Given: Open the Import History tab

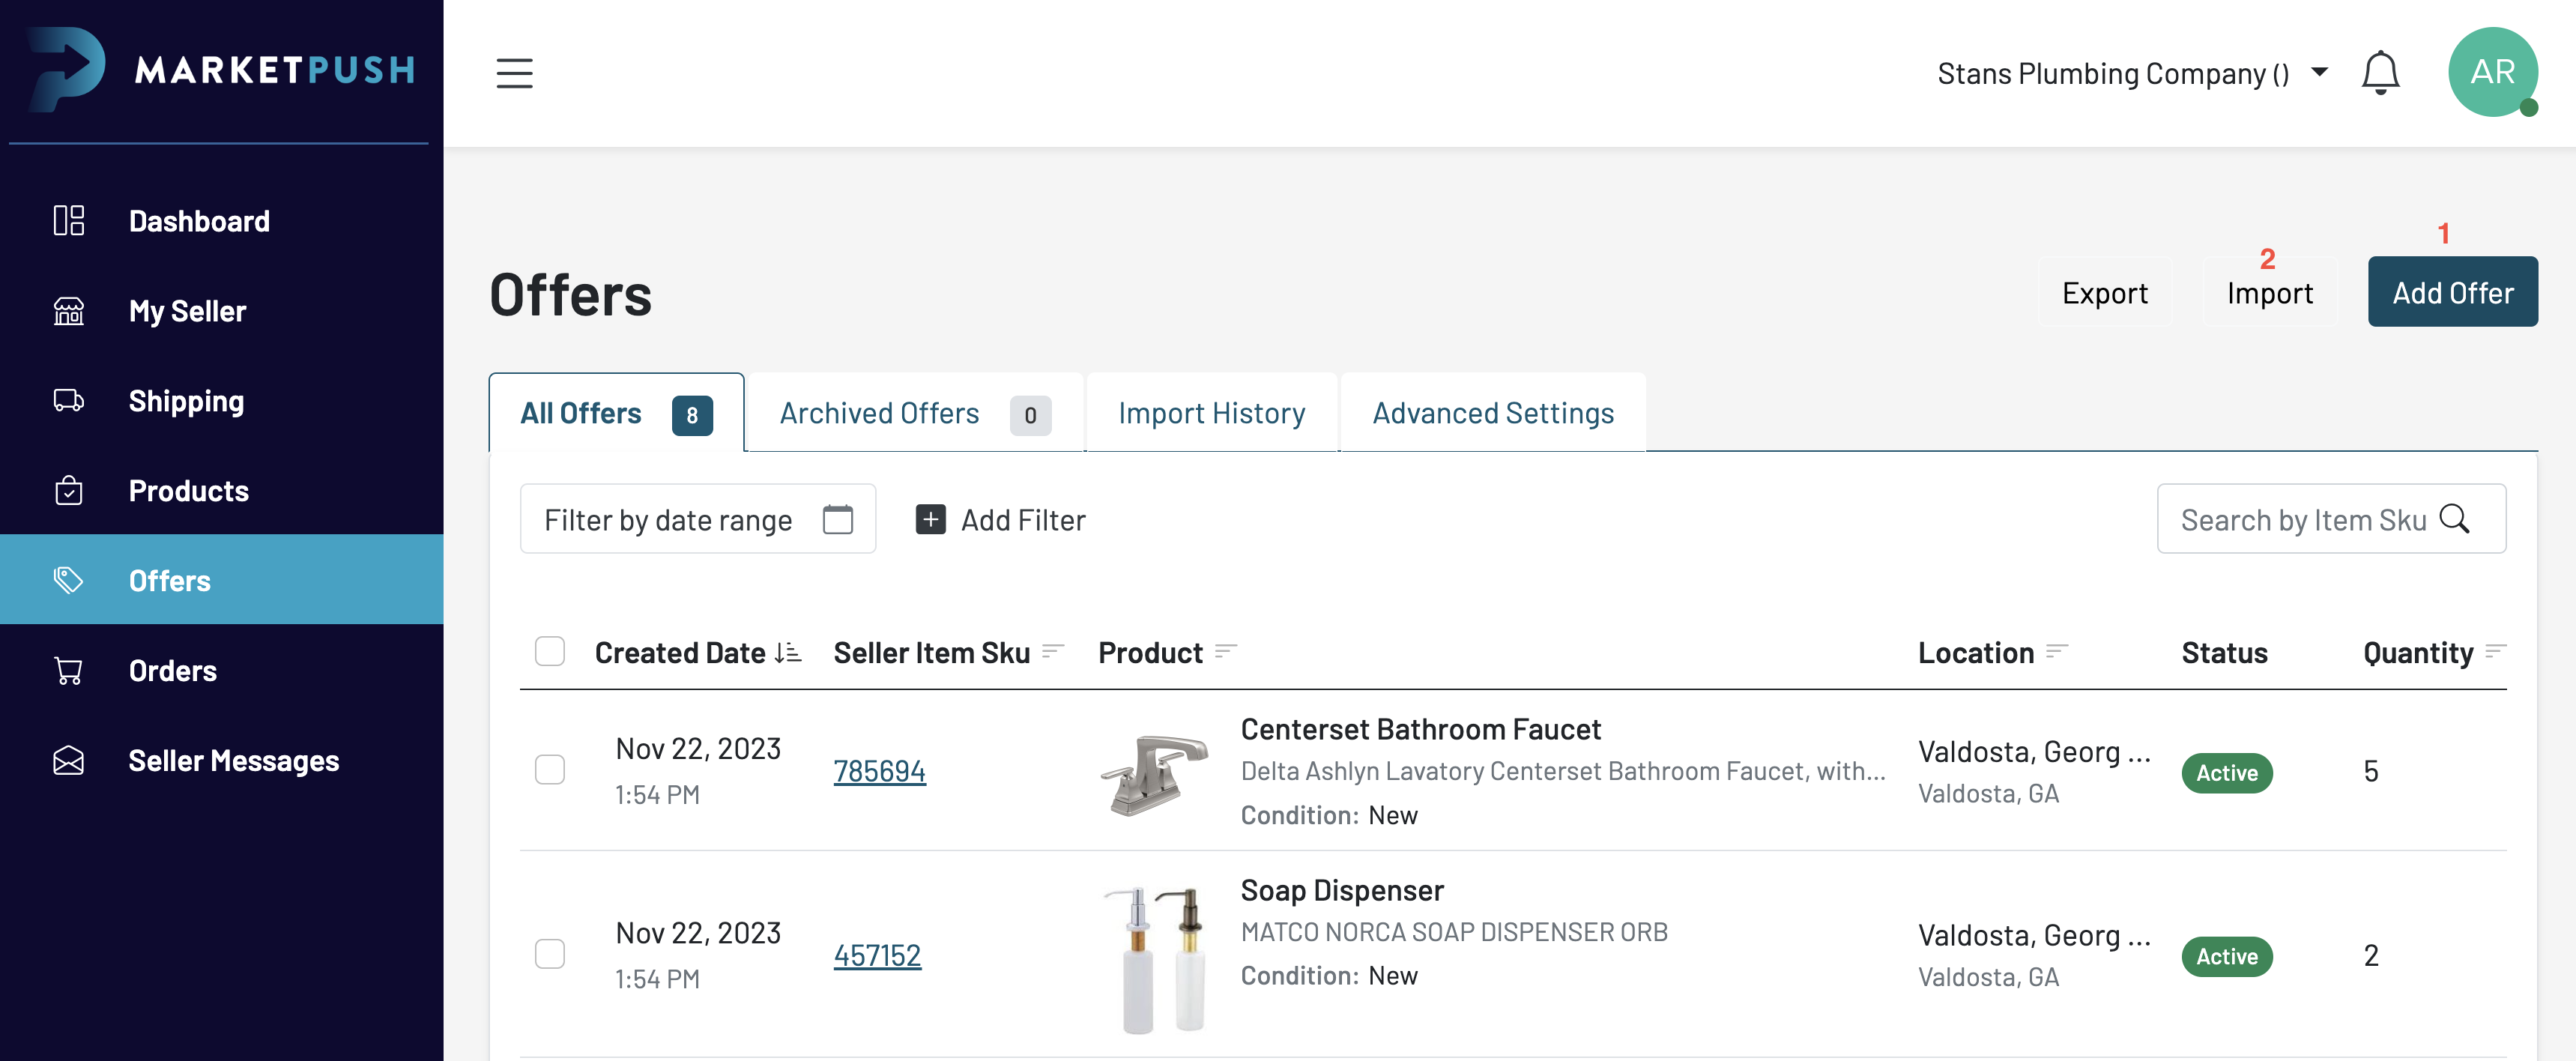Looking at the screenshot, I should [1211, 413].
